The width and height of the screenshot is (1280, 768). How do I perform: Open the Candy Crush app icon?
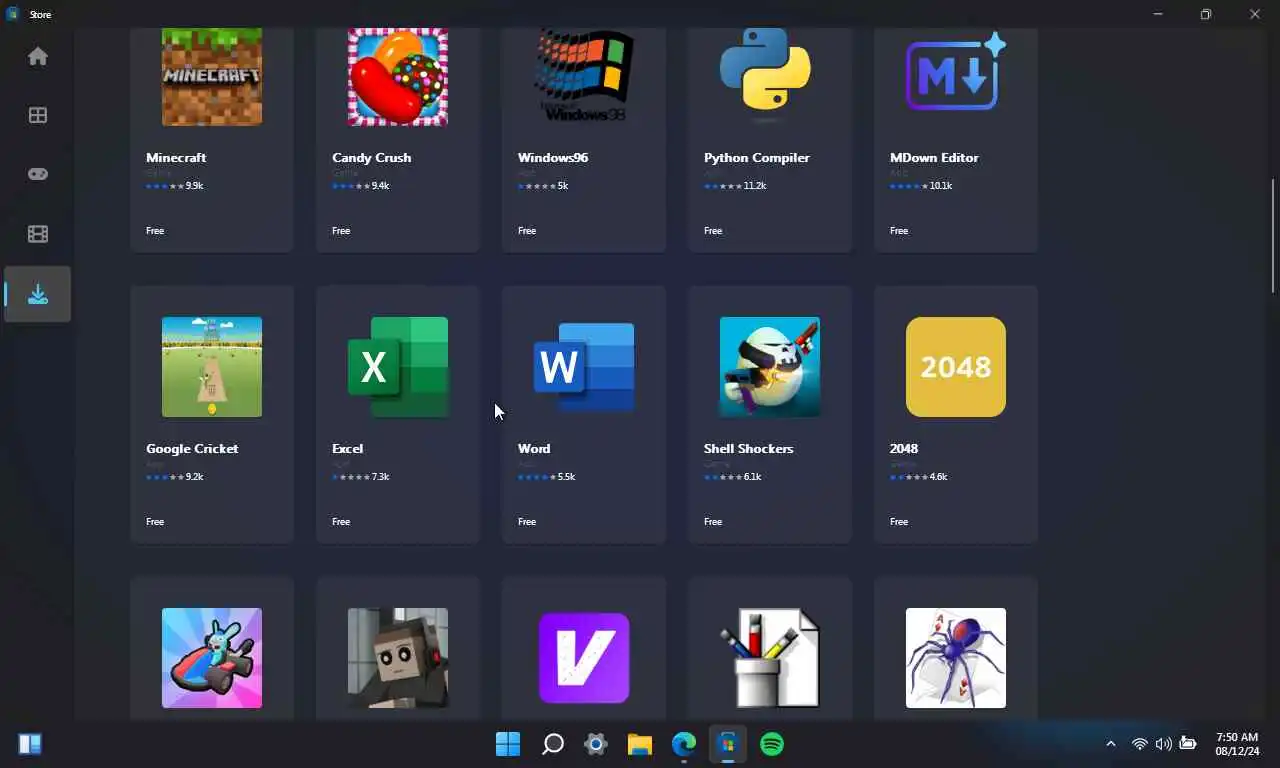[x=398, y=77]
